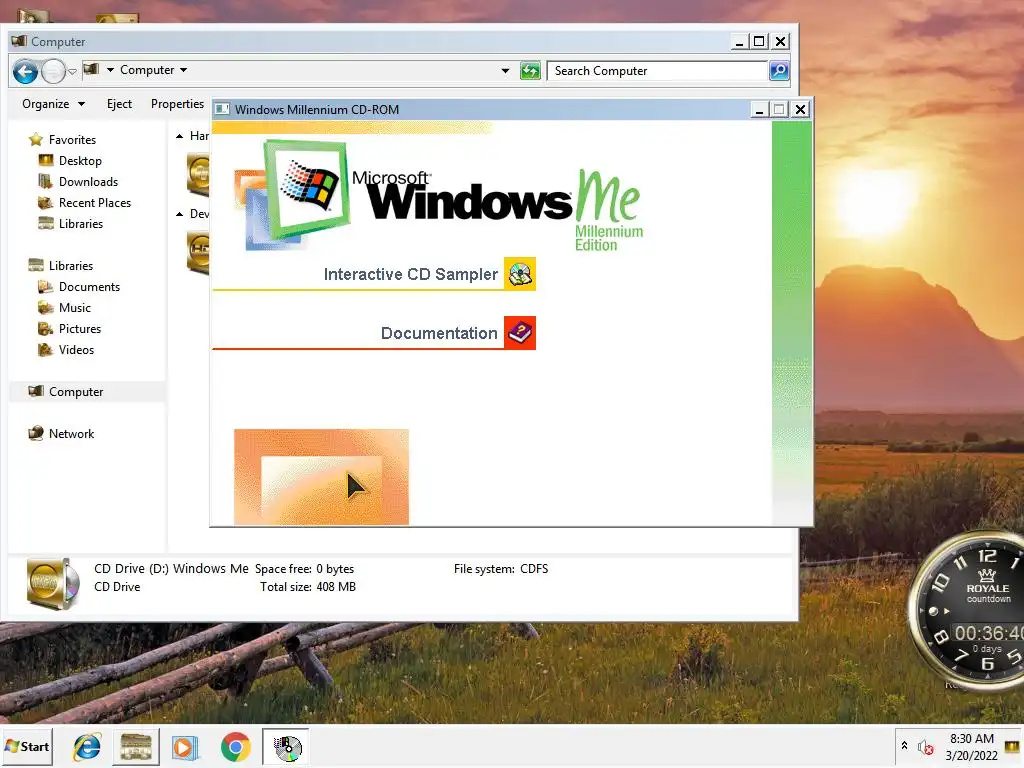Click the round button left of gadget play arrow
This screenshot has width=1024, height=768.
[934, 611]
